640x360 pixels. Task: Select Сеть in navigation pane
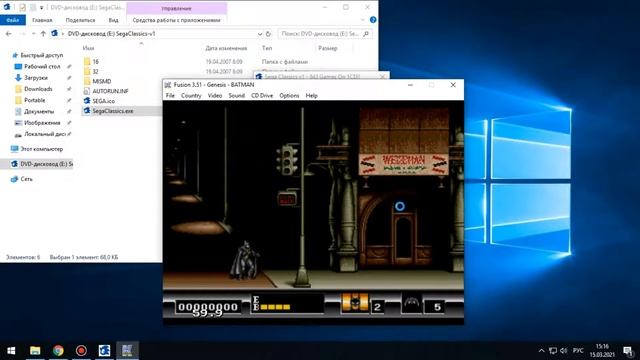[26, 179]
